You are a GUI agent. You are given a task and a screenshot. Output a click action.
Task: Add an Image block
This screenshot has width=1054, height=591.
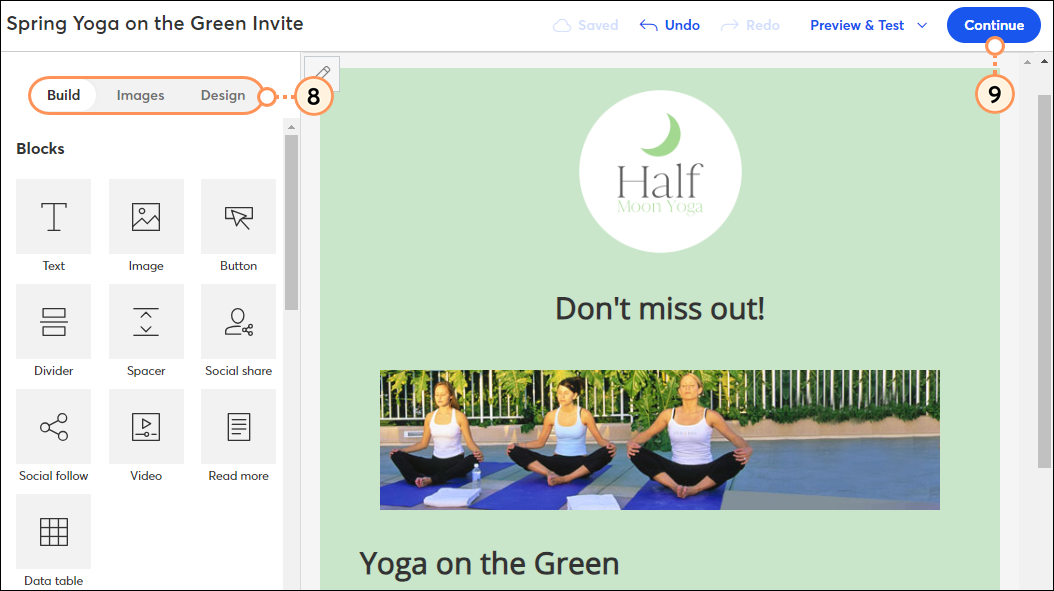(x=146, y=216)
